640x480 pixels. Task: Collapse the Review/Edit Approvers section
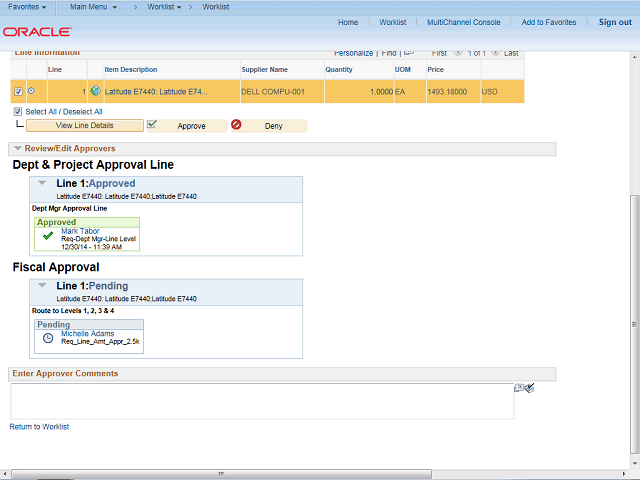point(18,149)
